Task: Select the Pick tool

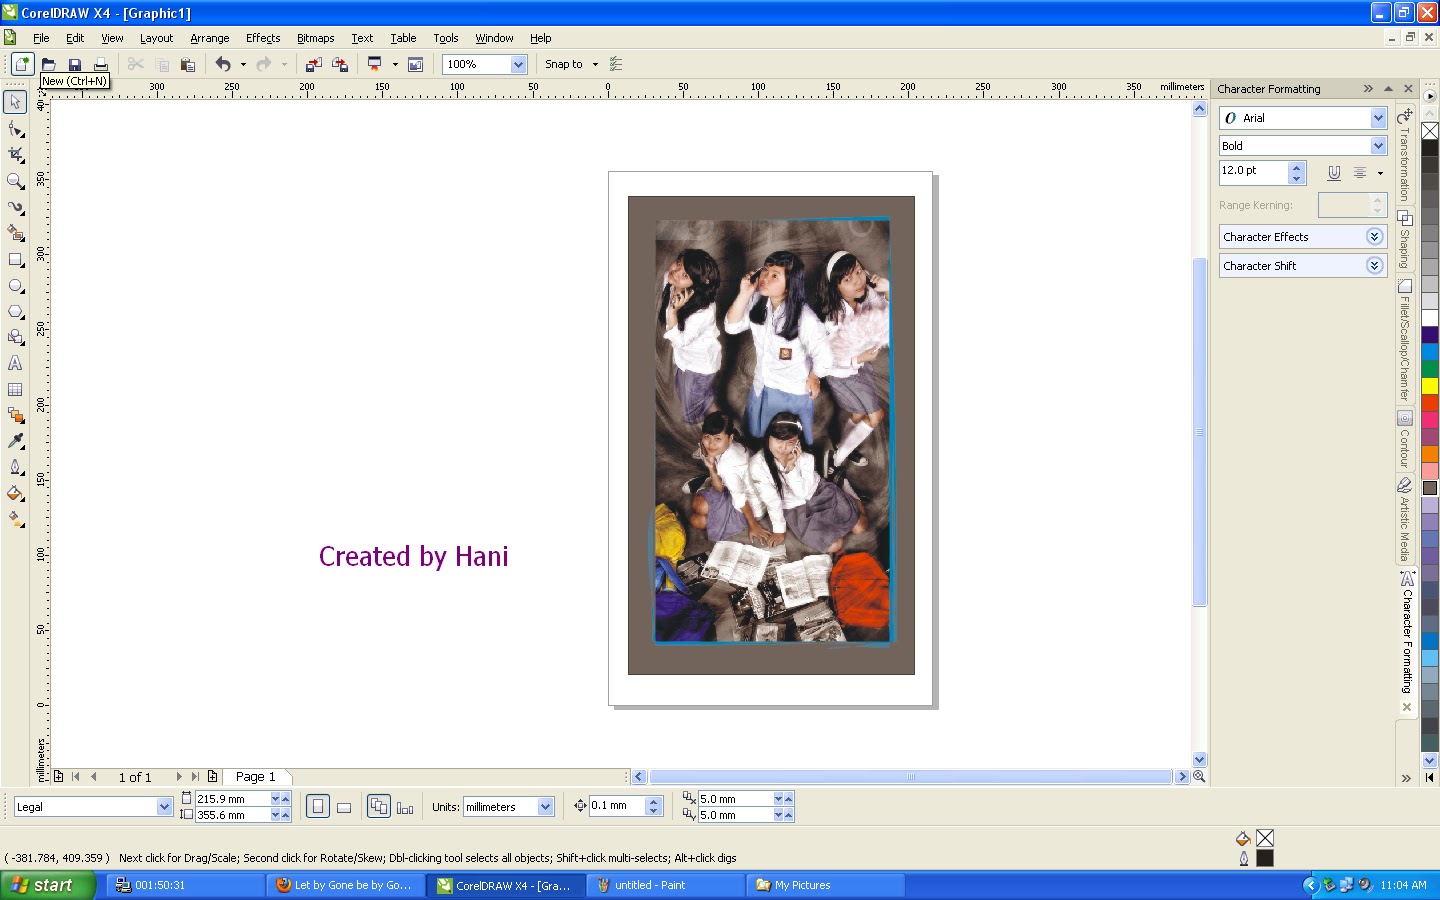Action: click(14, 102)
